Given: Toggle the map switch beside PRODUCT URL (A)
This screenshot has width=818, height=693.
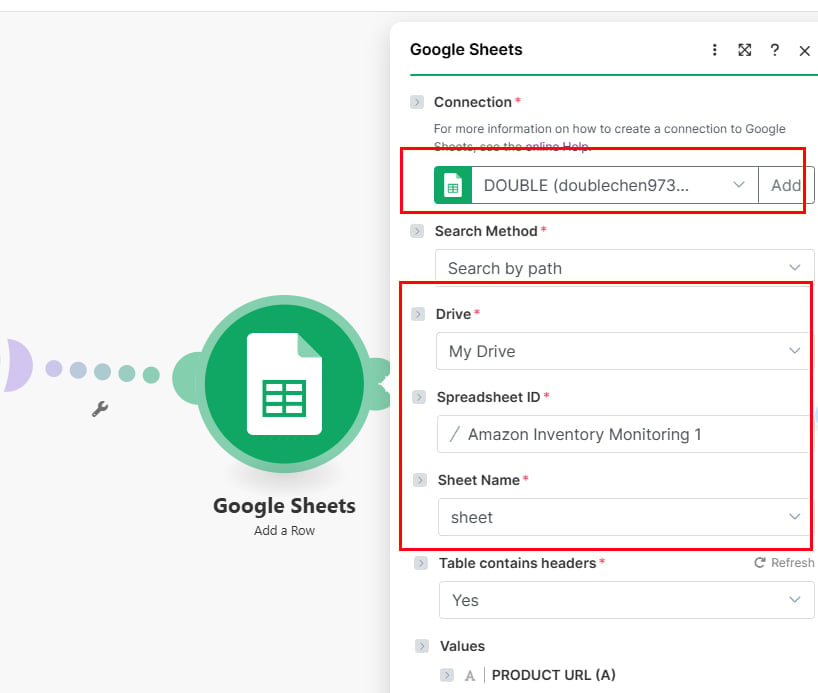Looking at the screenshot, I should click(447, 675).
